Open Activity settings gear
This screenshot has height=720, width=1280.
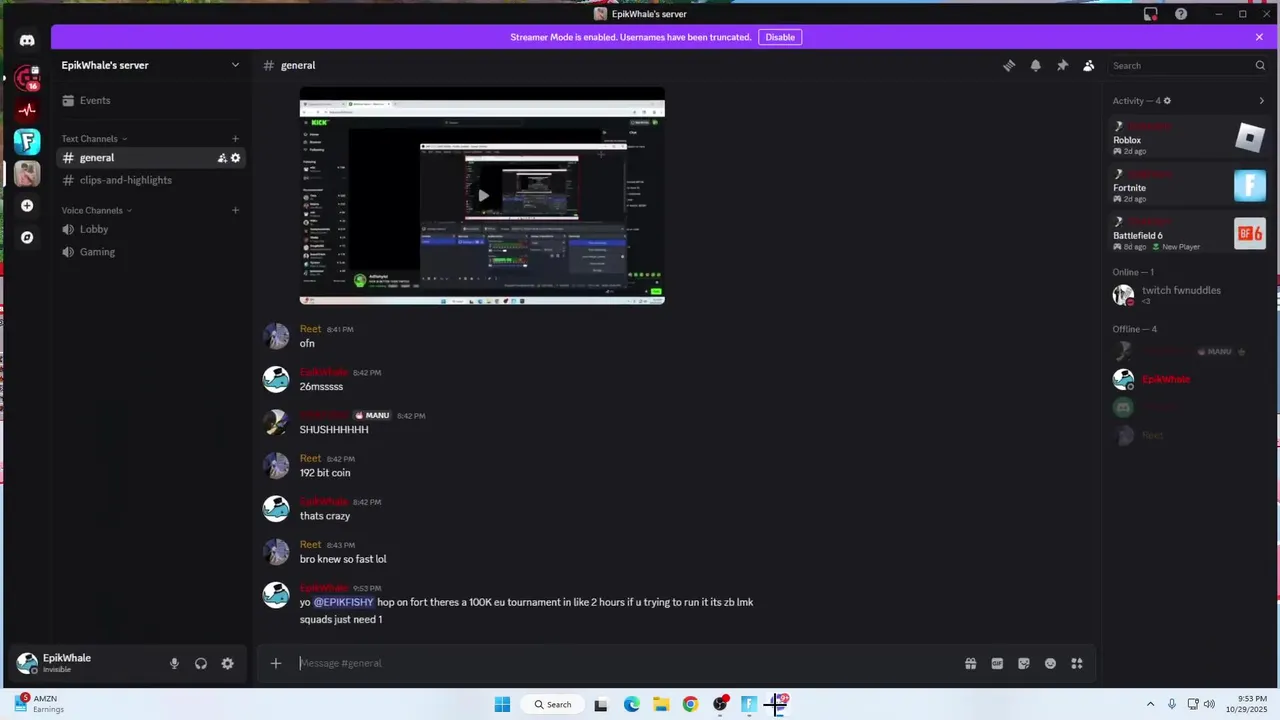click(1167, 101)
